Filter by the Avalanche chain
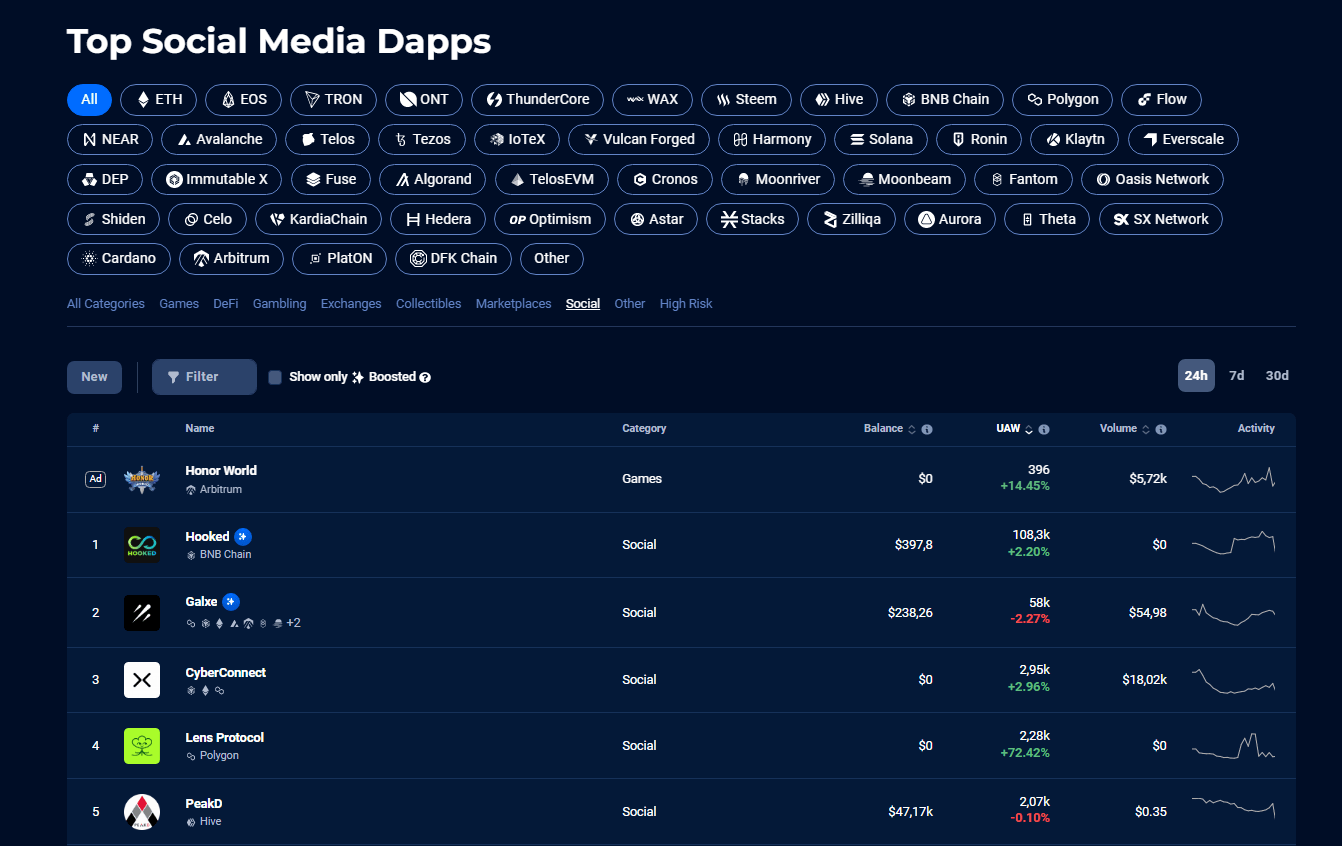1342x846 pixels. [219, 139]
